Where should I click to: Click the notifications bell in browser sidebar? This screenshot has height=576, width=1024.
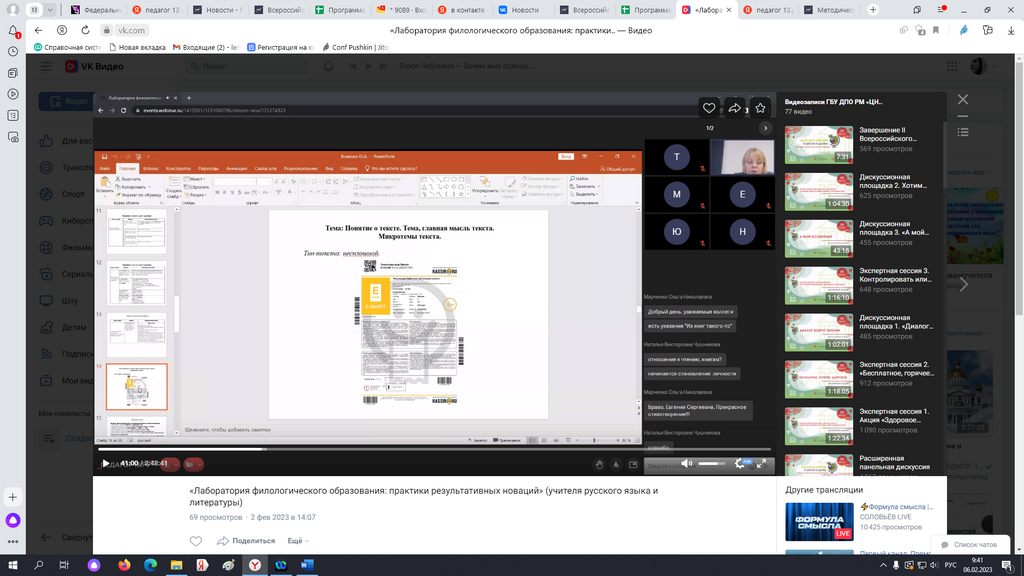click(x=13, y=31)
